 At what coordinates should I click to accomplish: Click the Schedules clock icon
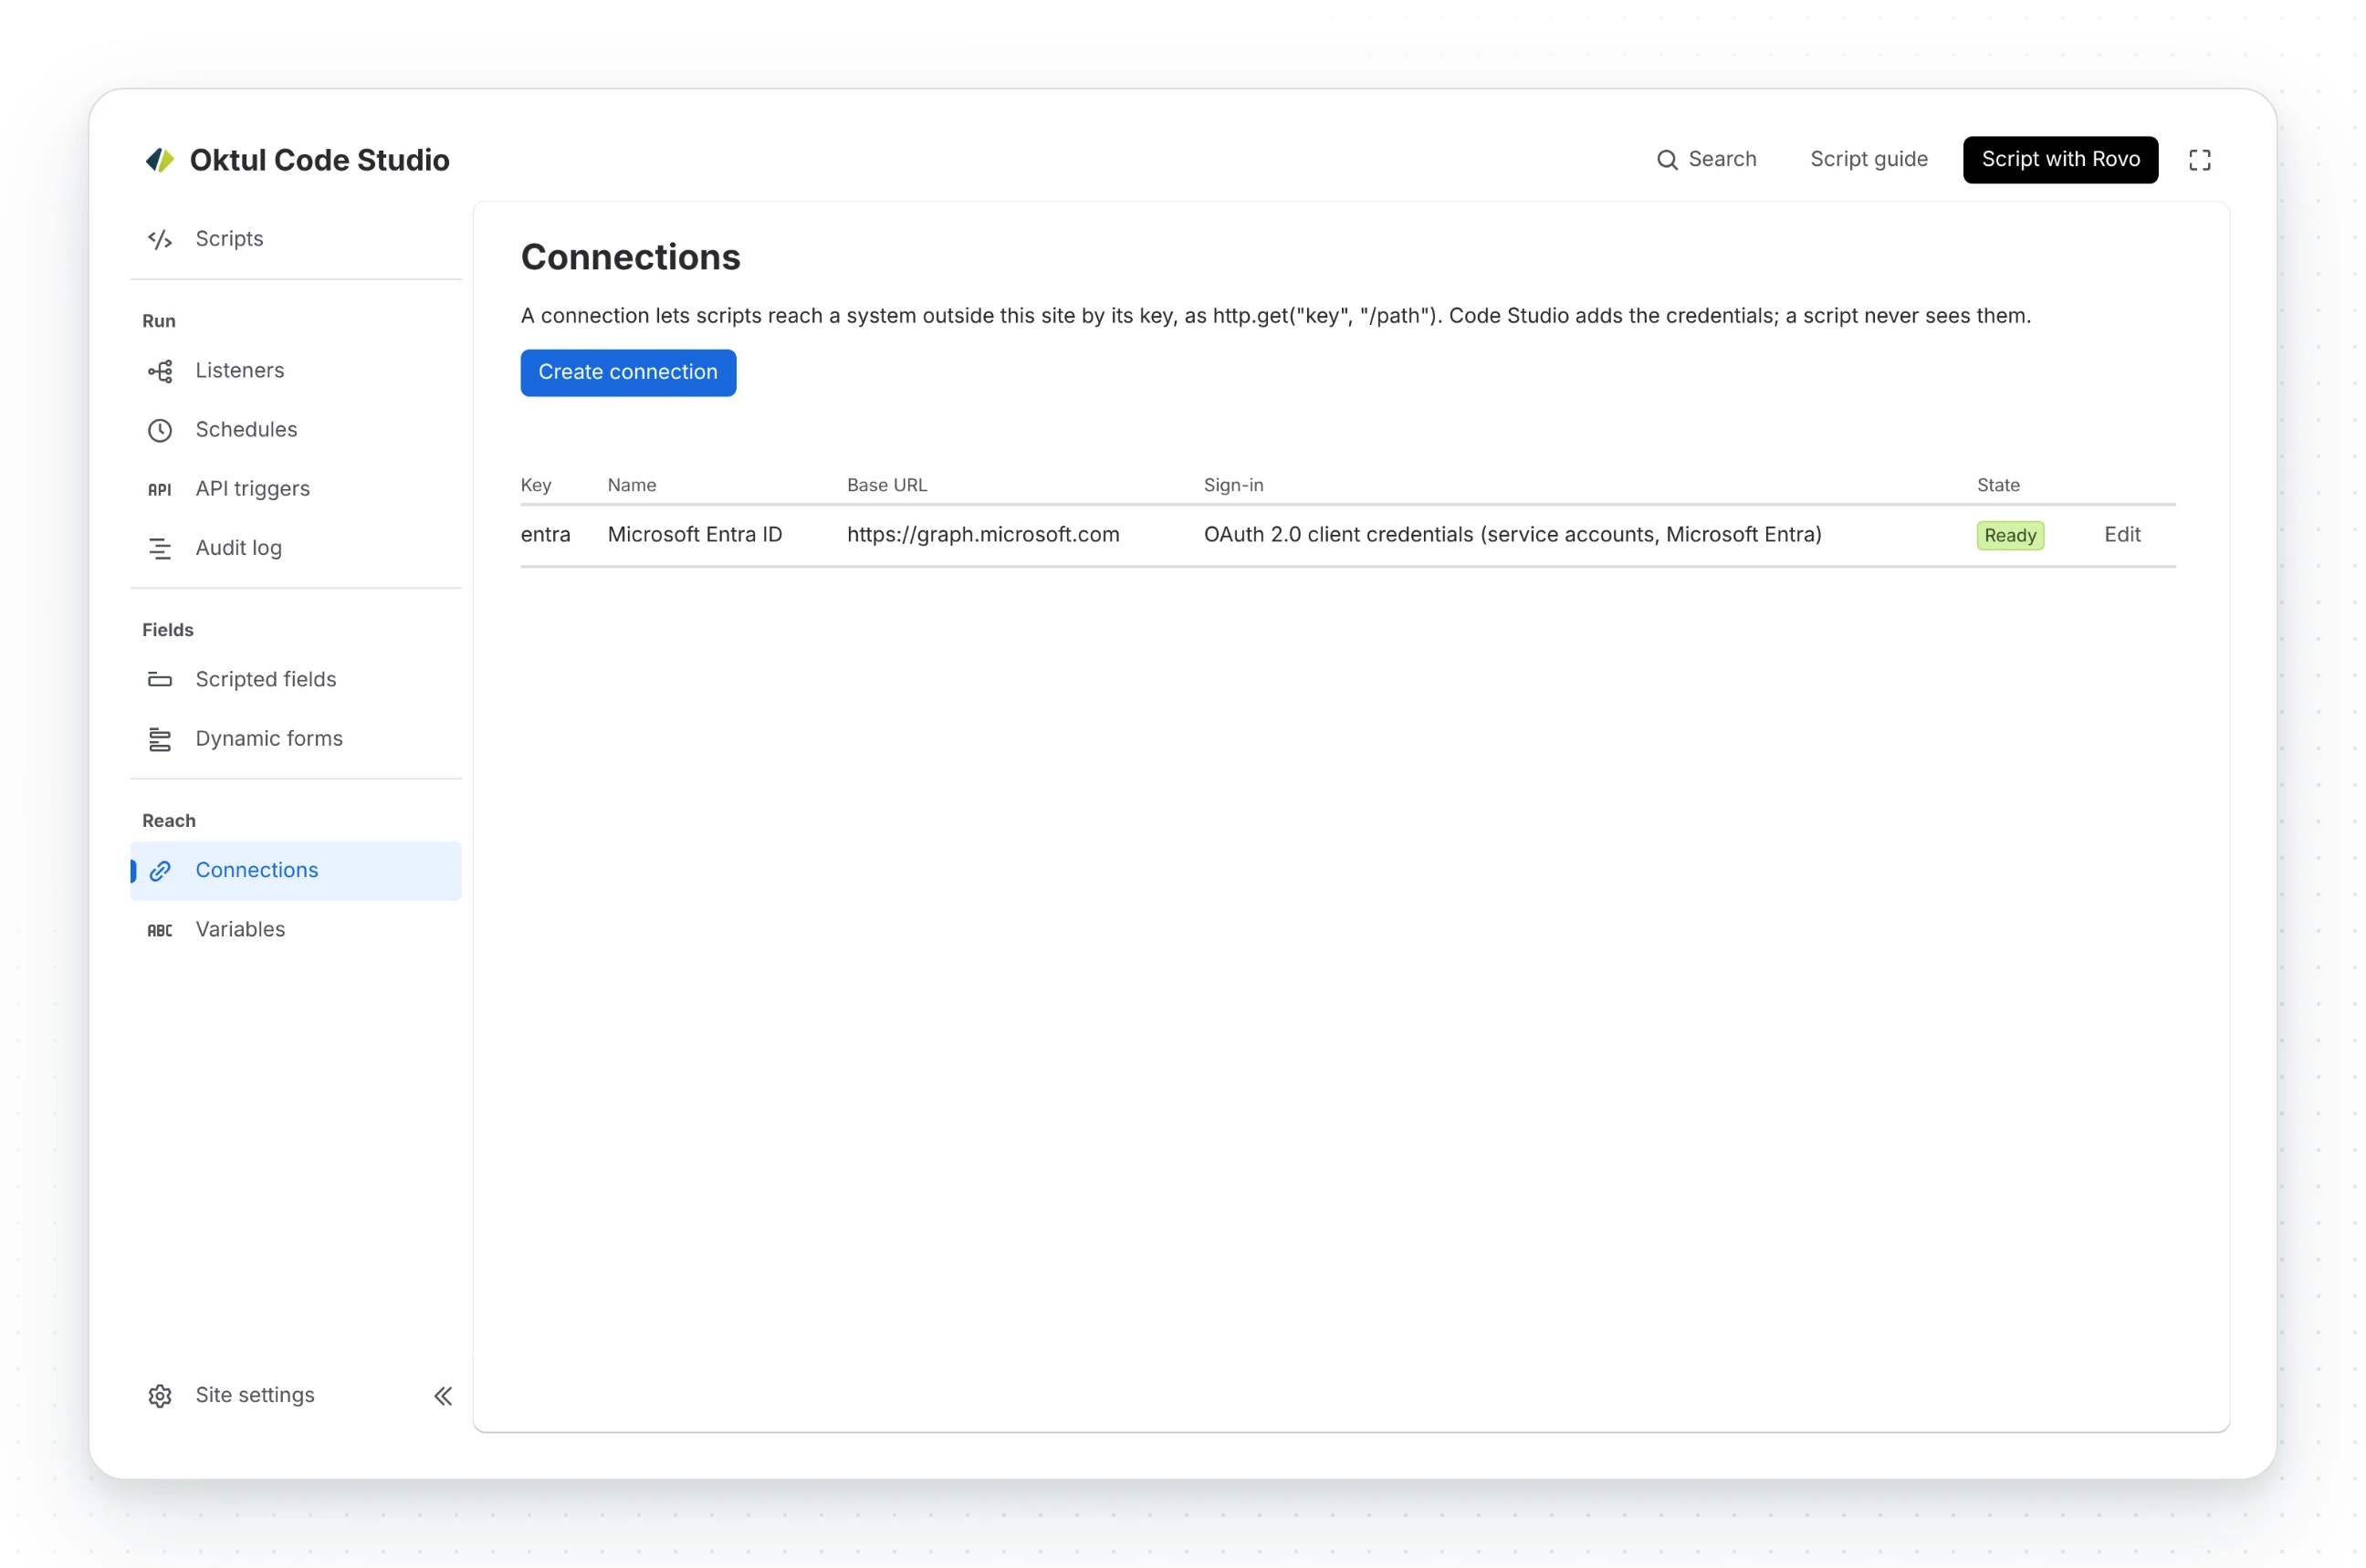(160, 430)
